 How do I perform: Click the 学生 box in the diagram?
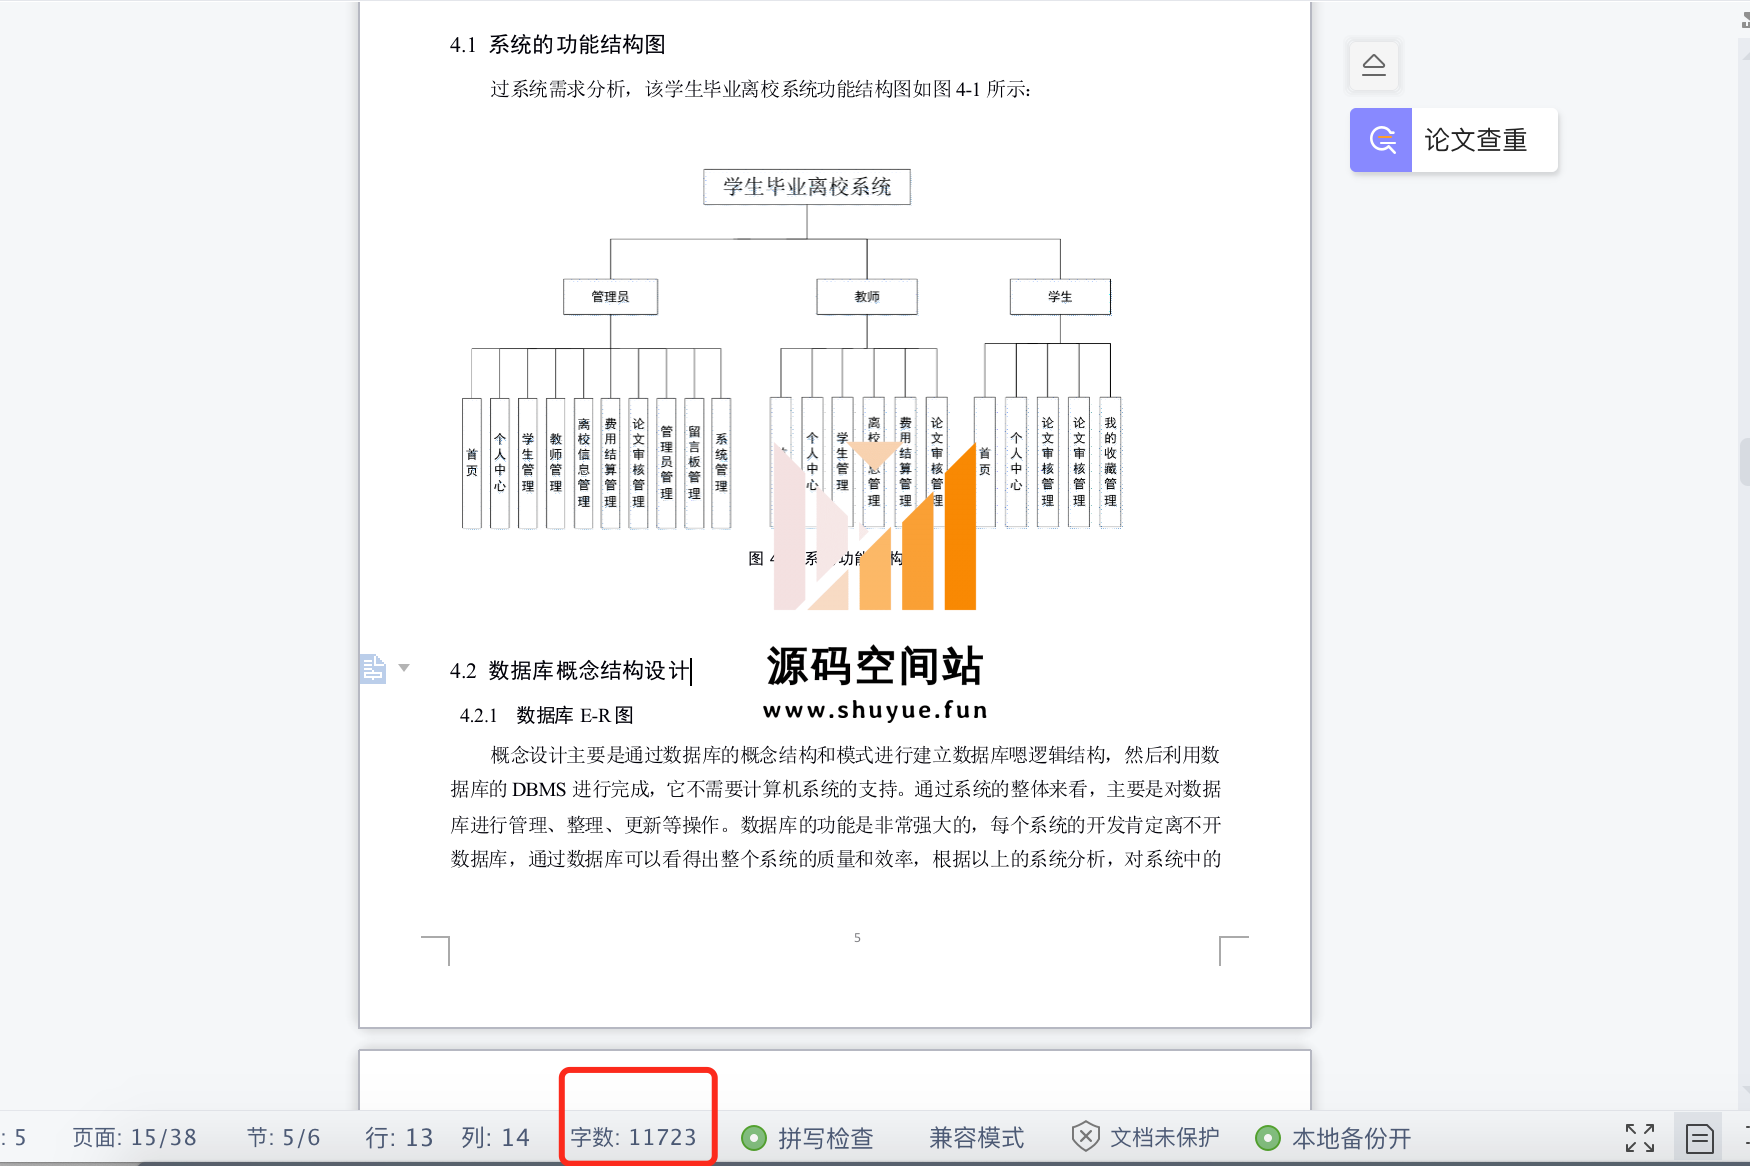(x=1060, y=297)
